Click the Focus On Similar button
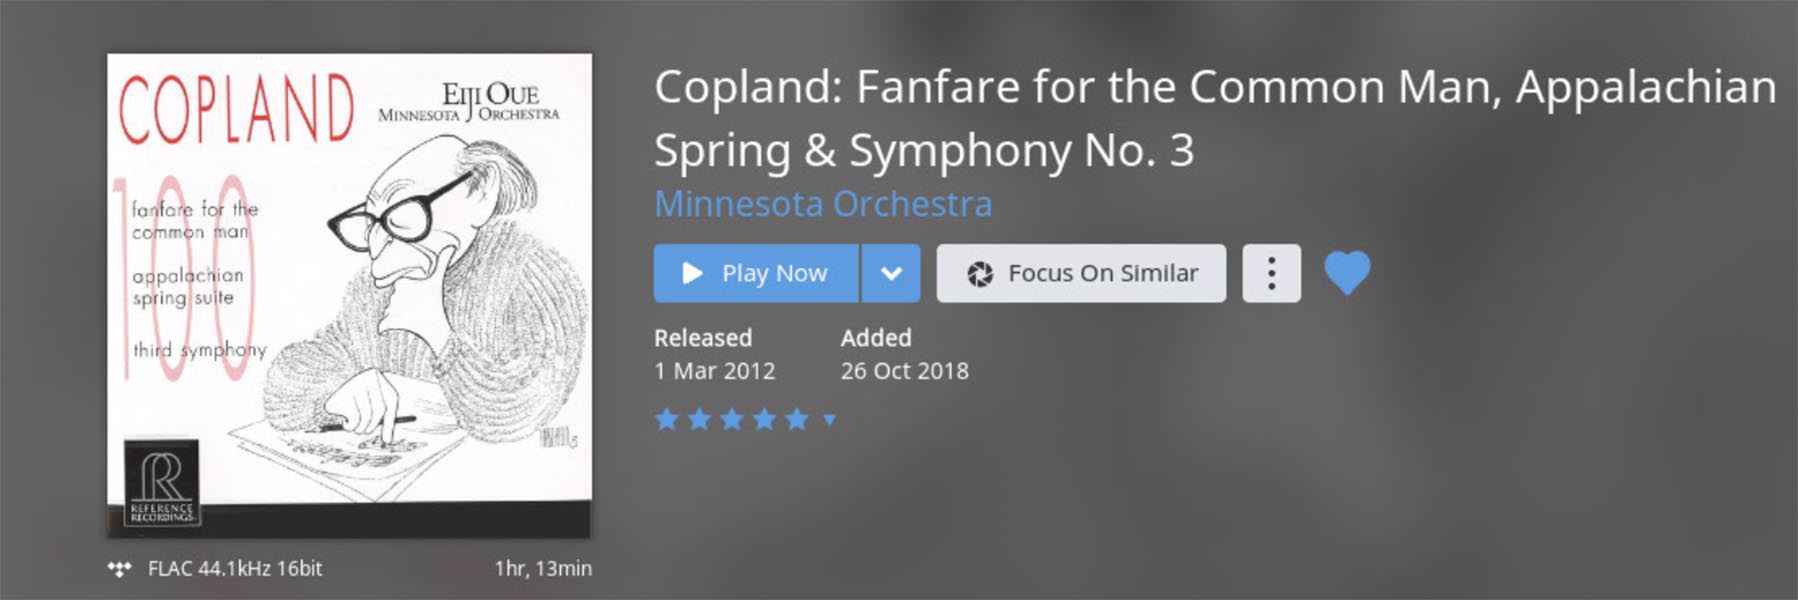Viewport: 1798px width, 600px height. 1081,273
